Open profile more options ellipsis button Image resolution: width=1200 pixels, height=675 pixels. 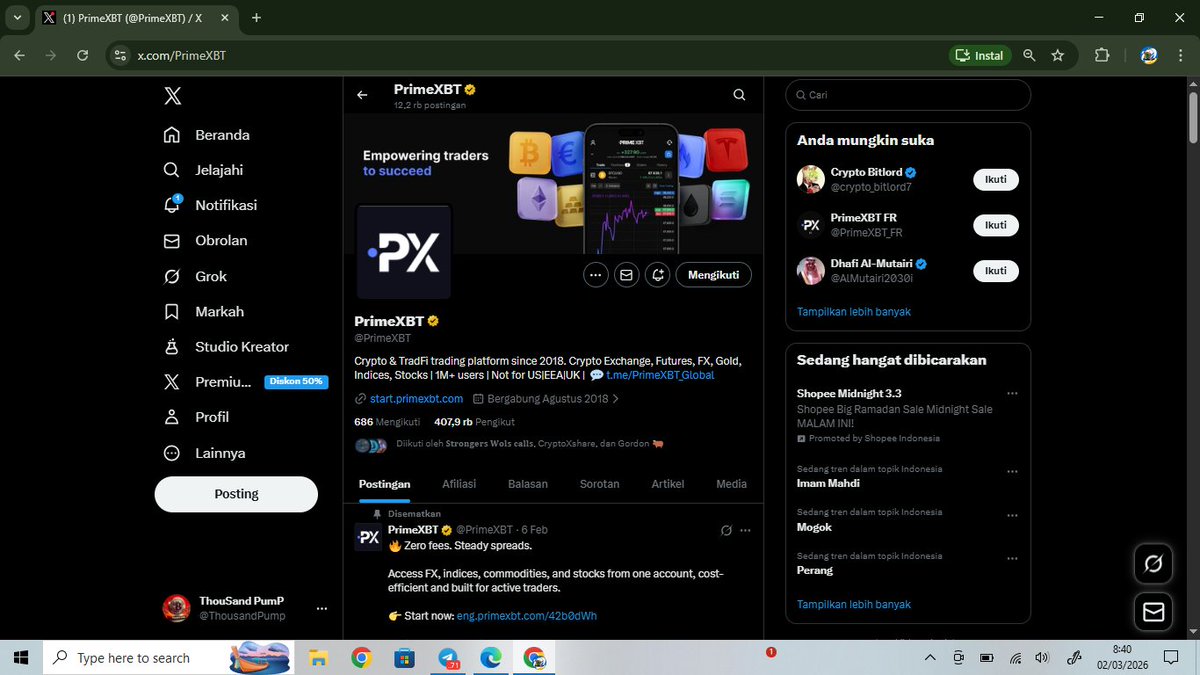[x=596, y=275]
